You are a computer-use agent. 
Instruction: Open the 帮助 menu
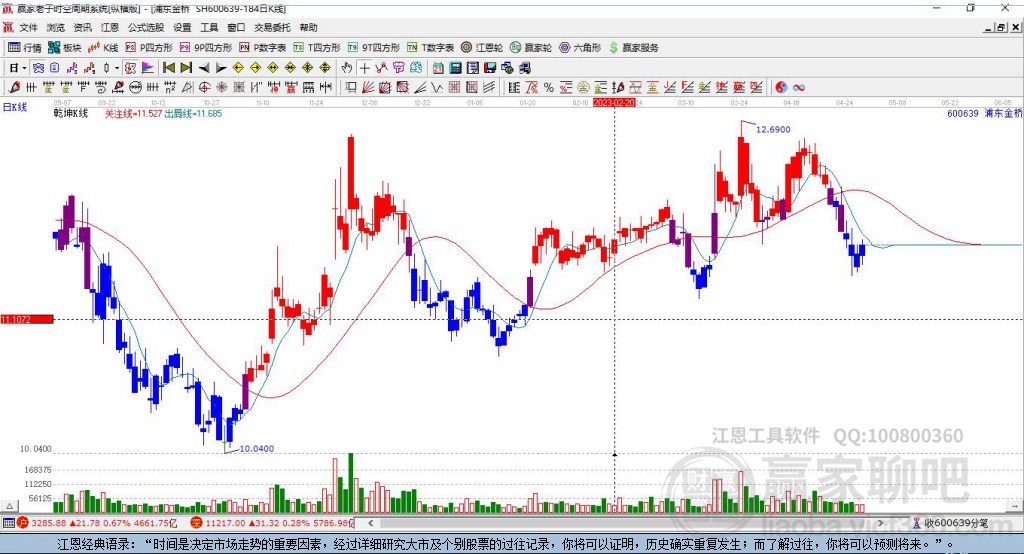(308, 27)
